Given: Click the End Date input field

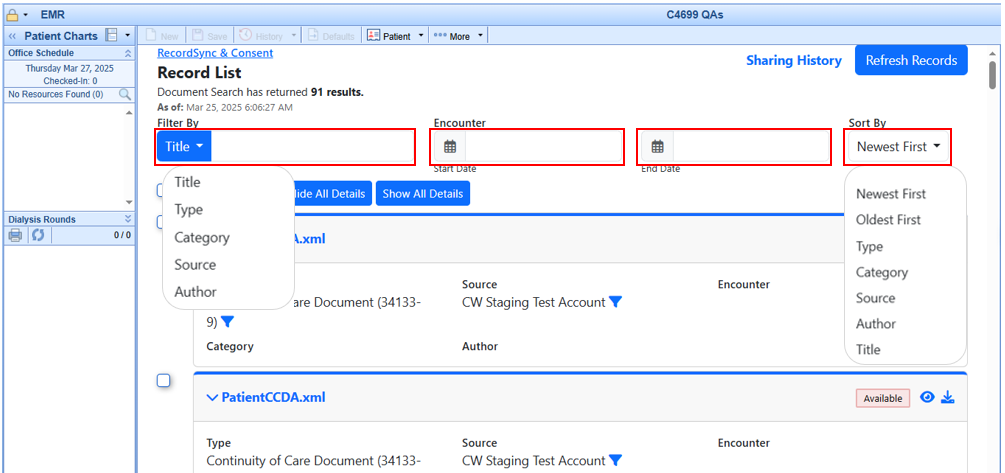Looking at the screenshot, I should [751, 147].
